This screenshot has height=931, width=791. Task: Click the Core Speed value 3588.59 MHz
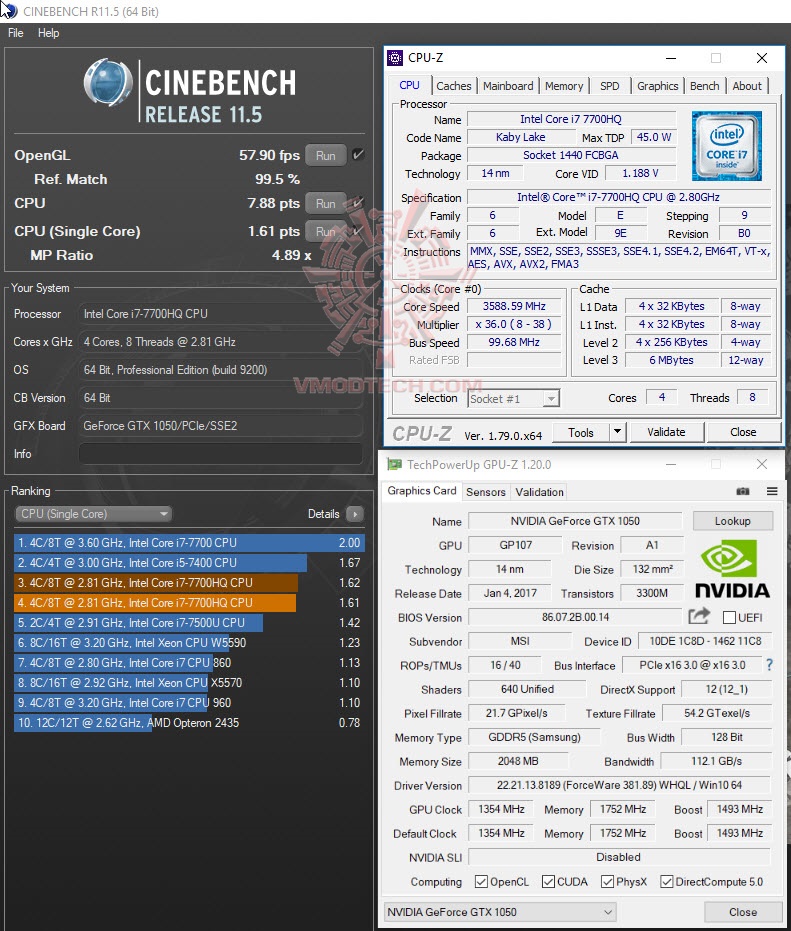(514, 306)
